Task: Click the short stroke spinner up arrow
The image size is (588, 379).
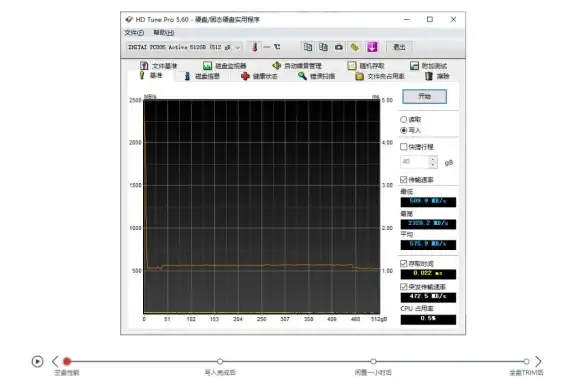Action: (433, 159)
